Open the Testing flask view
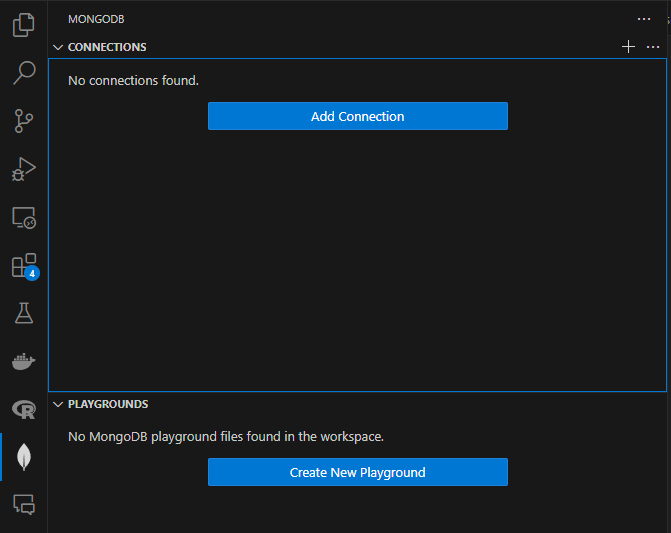The height and width of the screenshot is (533, 671). tap(24, 313)
